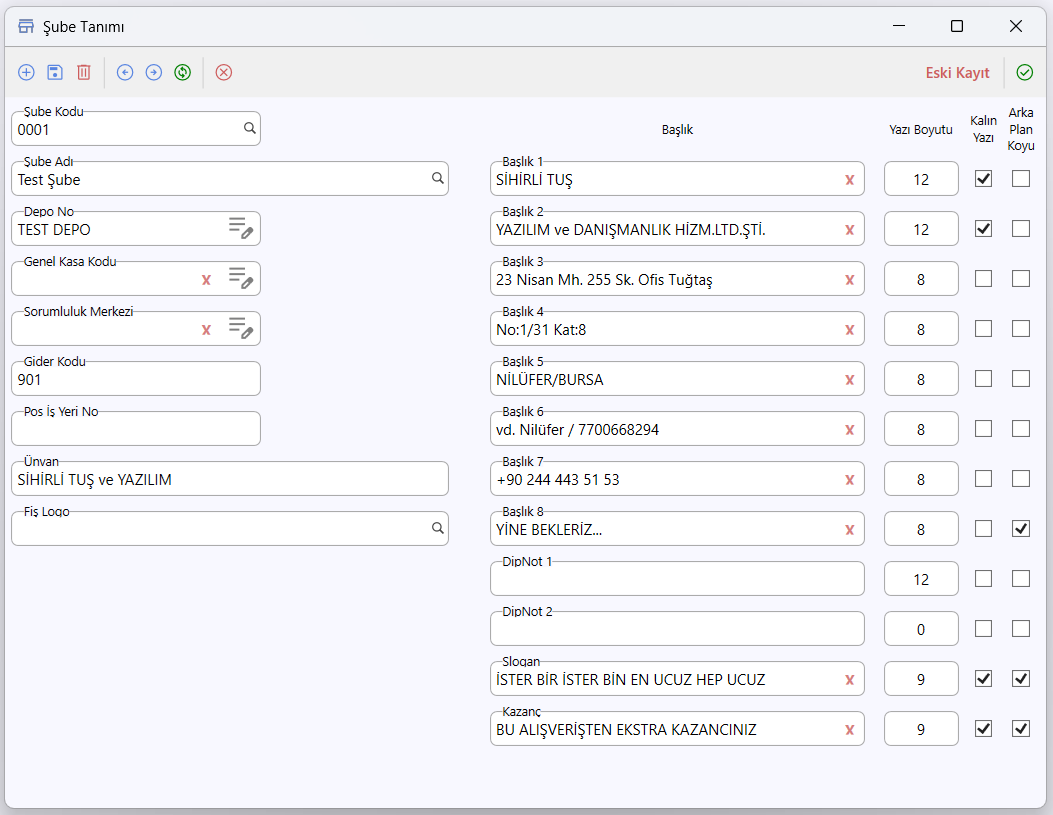Click the red cancel icon in toolbar
1053x815 pixels.
click(x=224, y=73)
